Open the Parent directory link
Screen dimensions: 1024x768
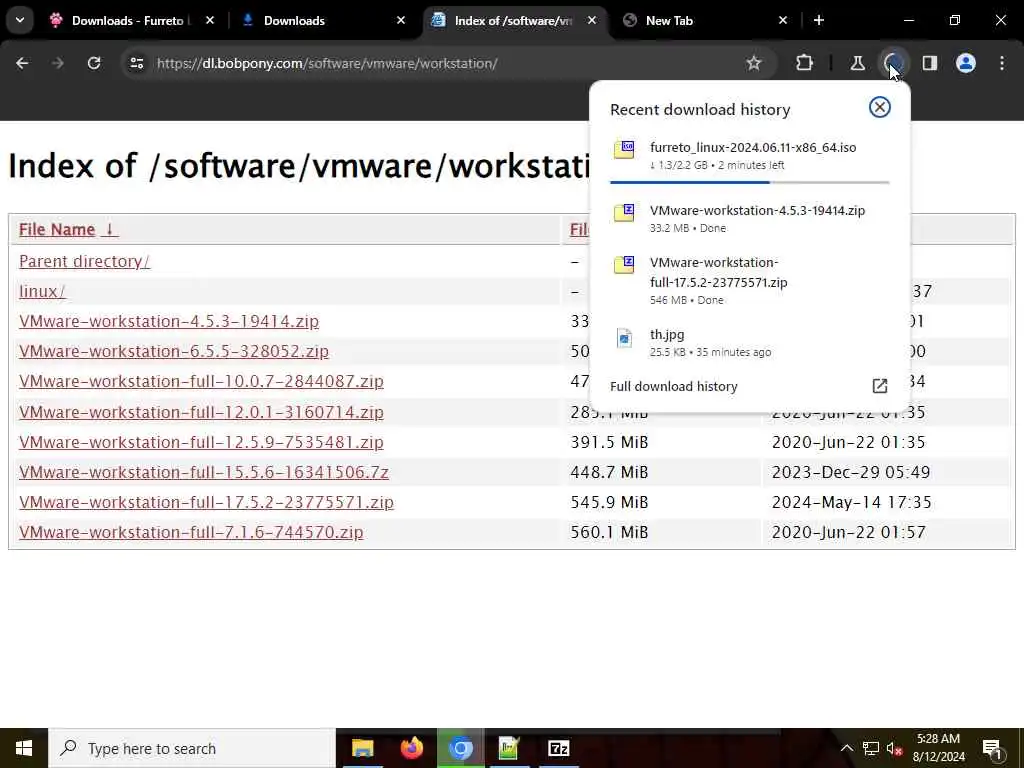point(84,261)
